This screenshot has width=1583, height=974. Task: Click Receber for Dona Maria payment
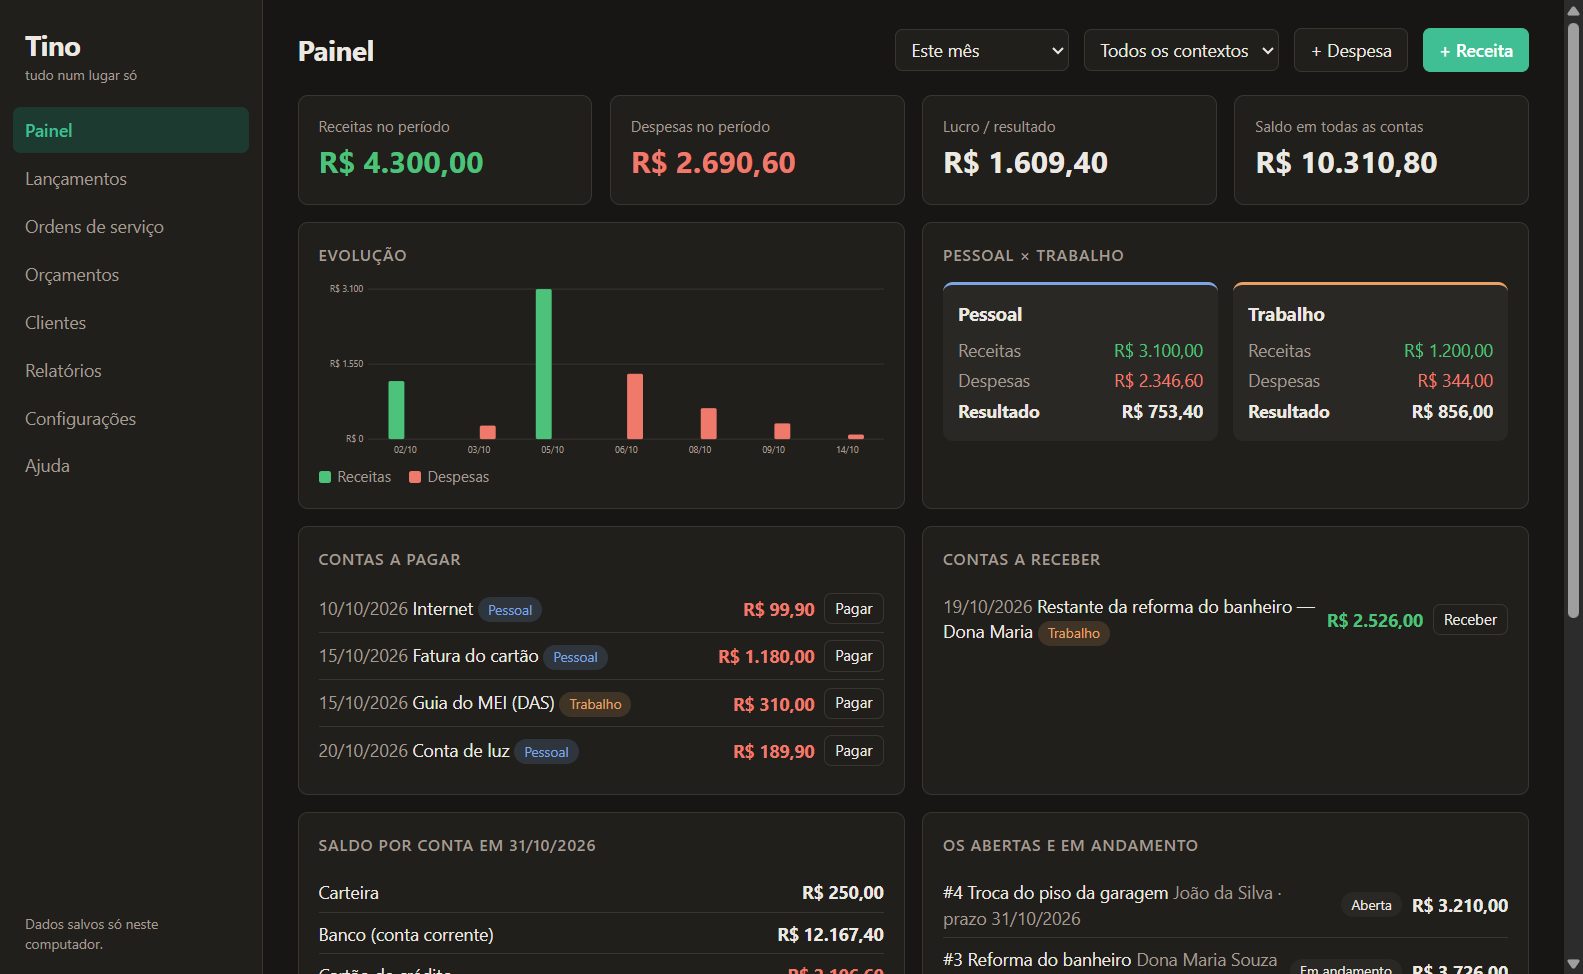pos(1470,620)
